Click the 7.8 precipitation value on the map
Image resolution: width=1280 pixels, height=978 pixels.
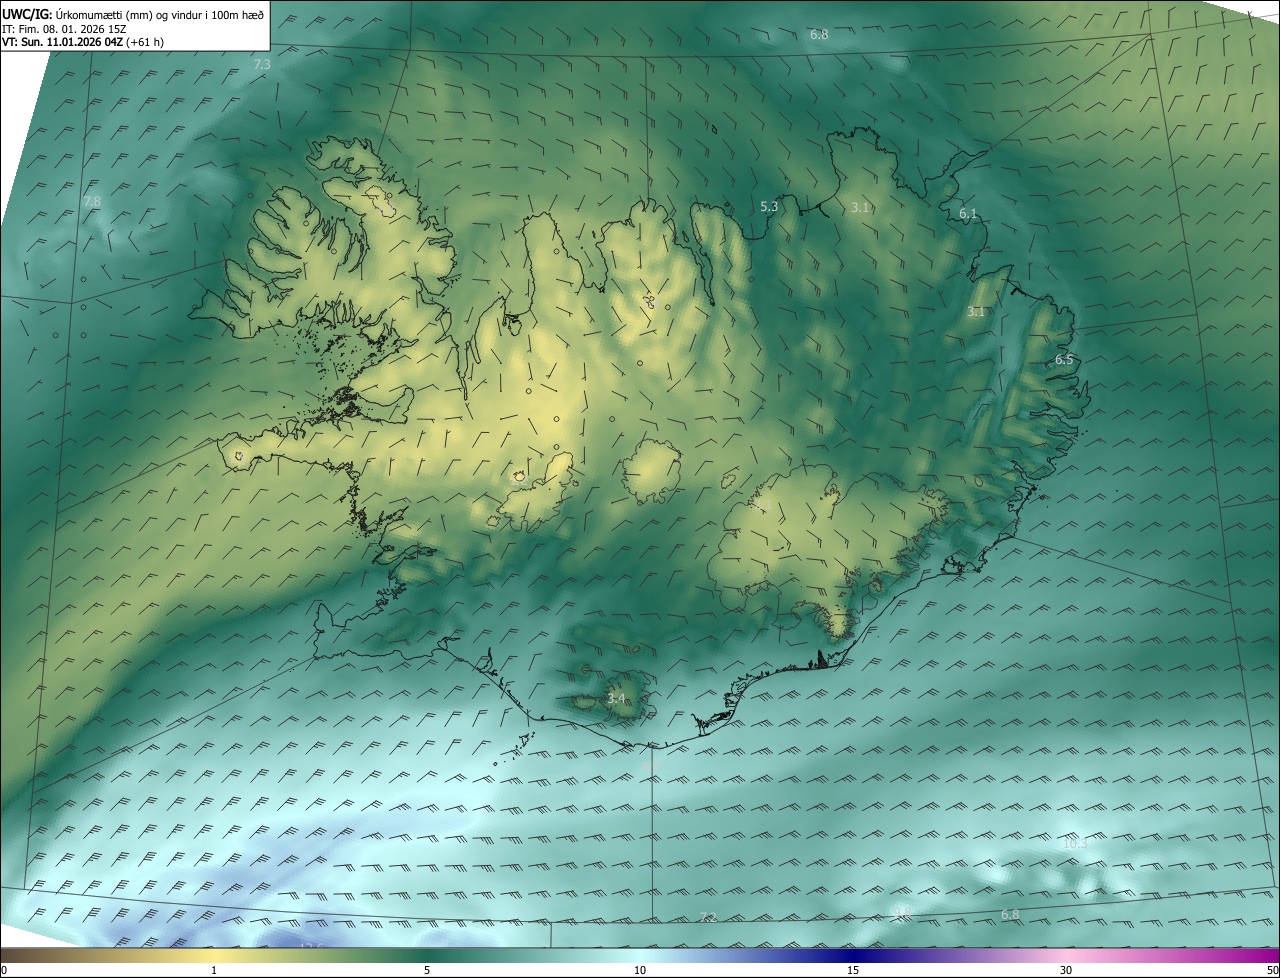point(92,201)
